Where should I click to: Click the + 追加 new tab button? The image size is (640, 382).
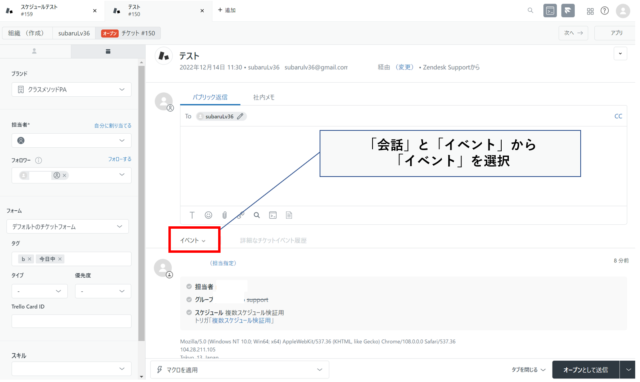tap(227, 10)
